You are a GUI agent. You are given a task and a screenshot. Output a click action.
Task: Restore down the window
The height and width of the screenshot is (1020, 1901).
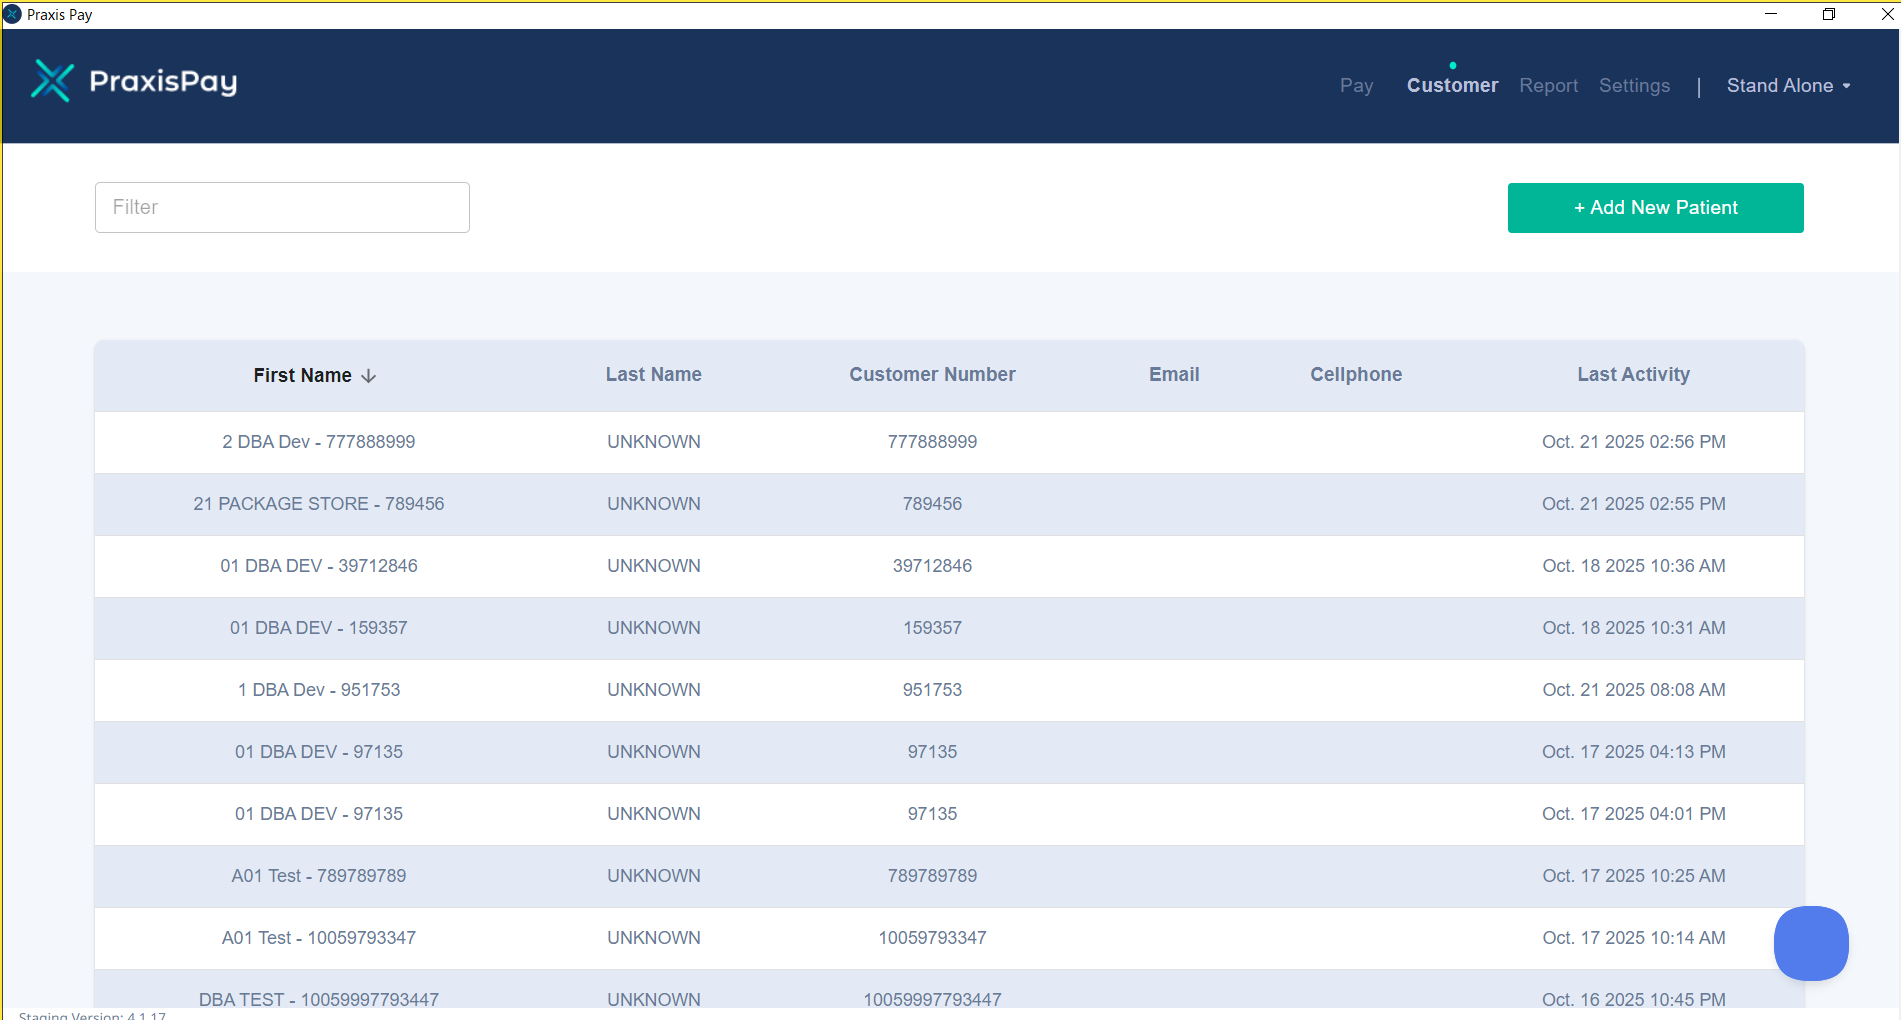coord(1828,14)
